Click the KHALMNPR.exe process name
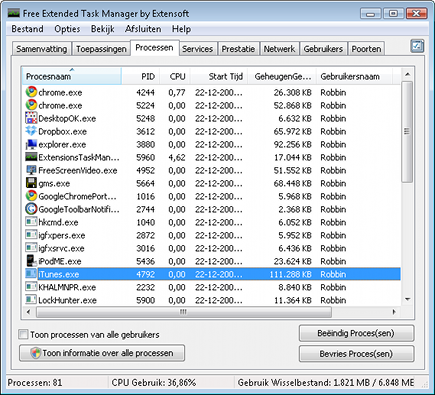This screenshot has width=435, height=395. click(67, 287)
